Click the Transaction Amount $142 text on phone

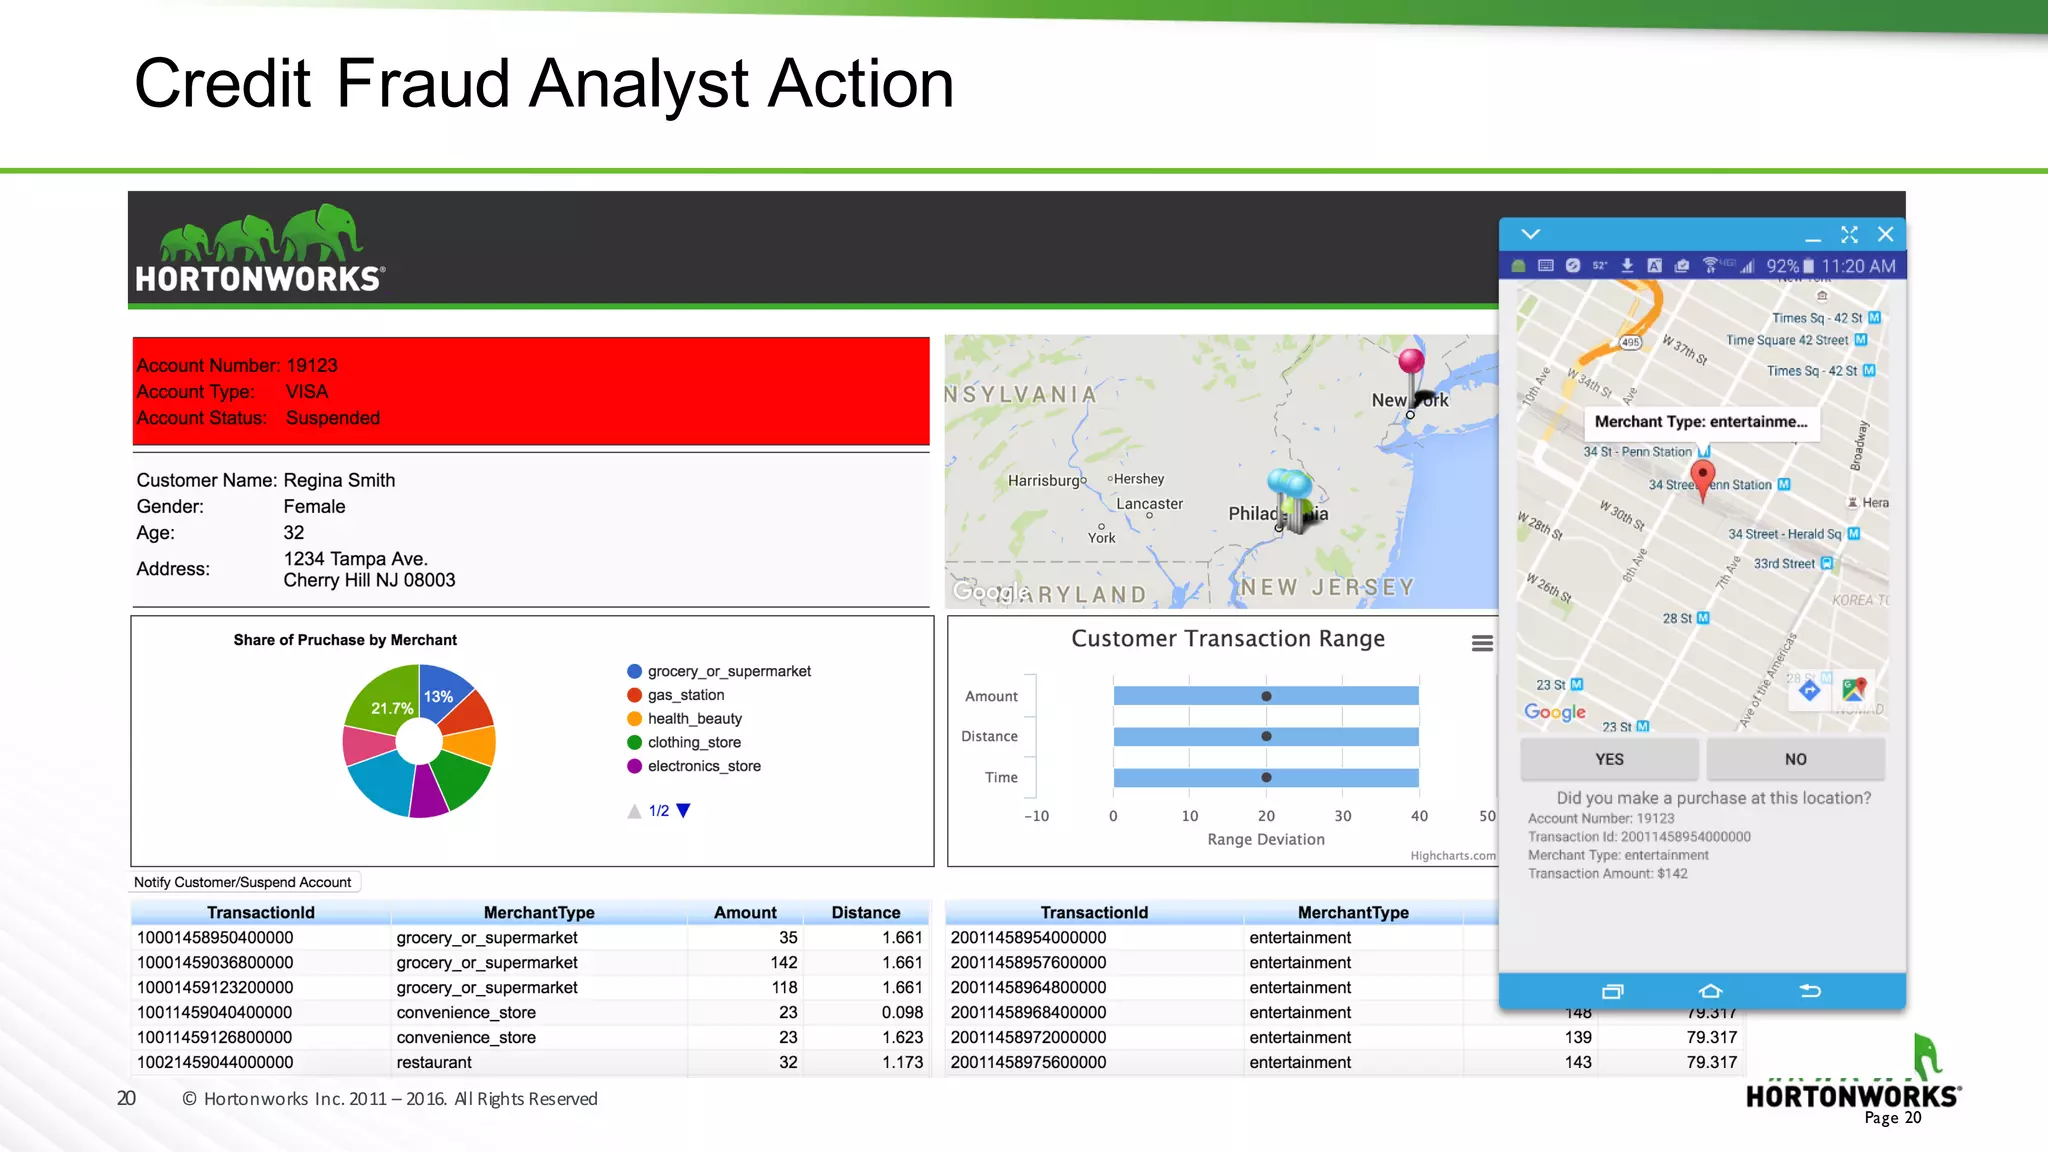tap(1607, 874)
